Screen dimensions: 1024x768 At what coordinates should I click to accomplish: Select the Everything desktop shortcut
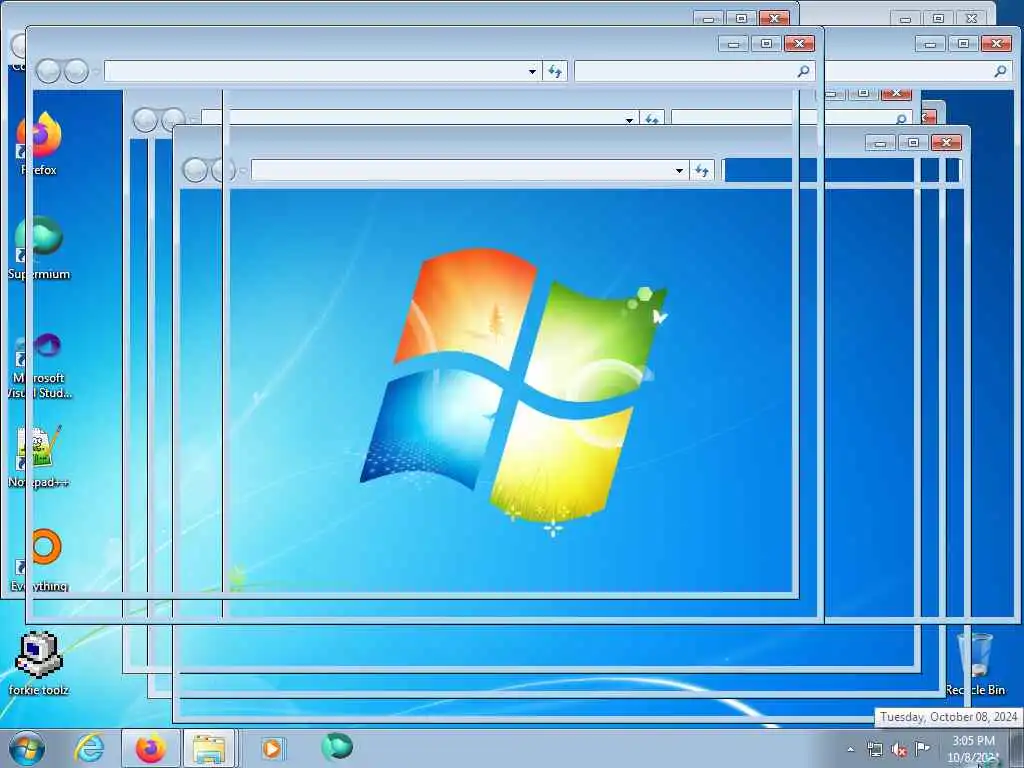tap(39, 560)
